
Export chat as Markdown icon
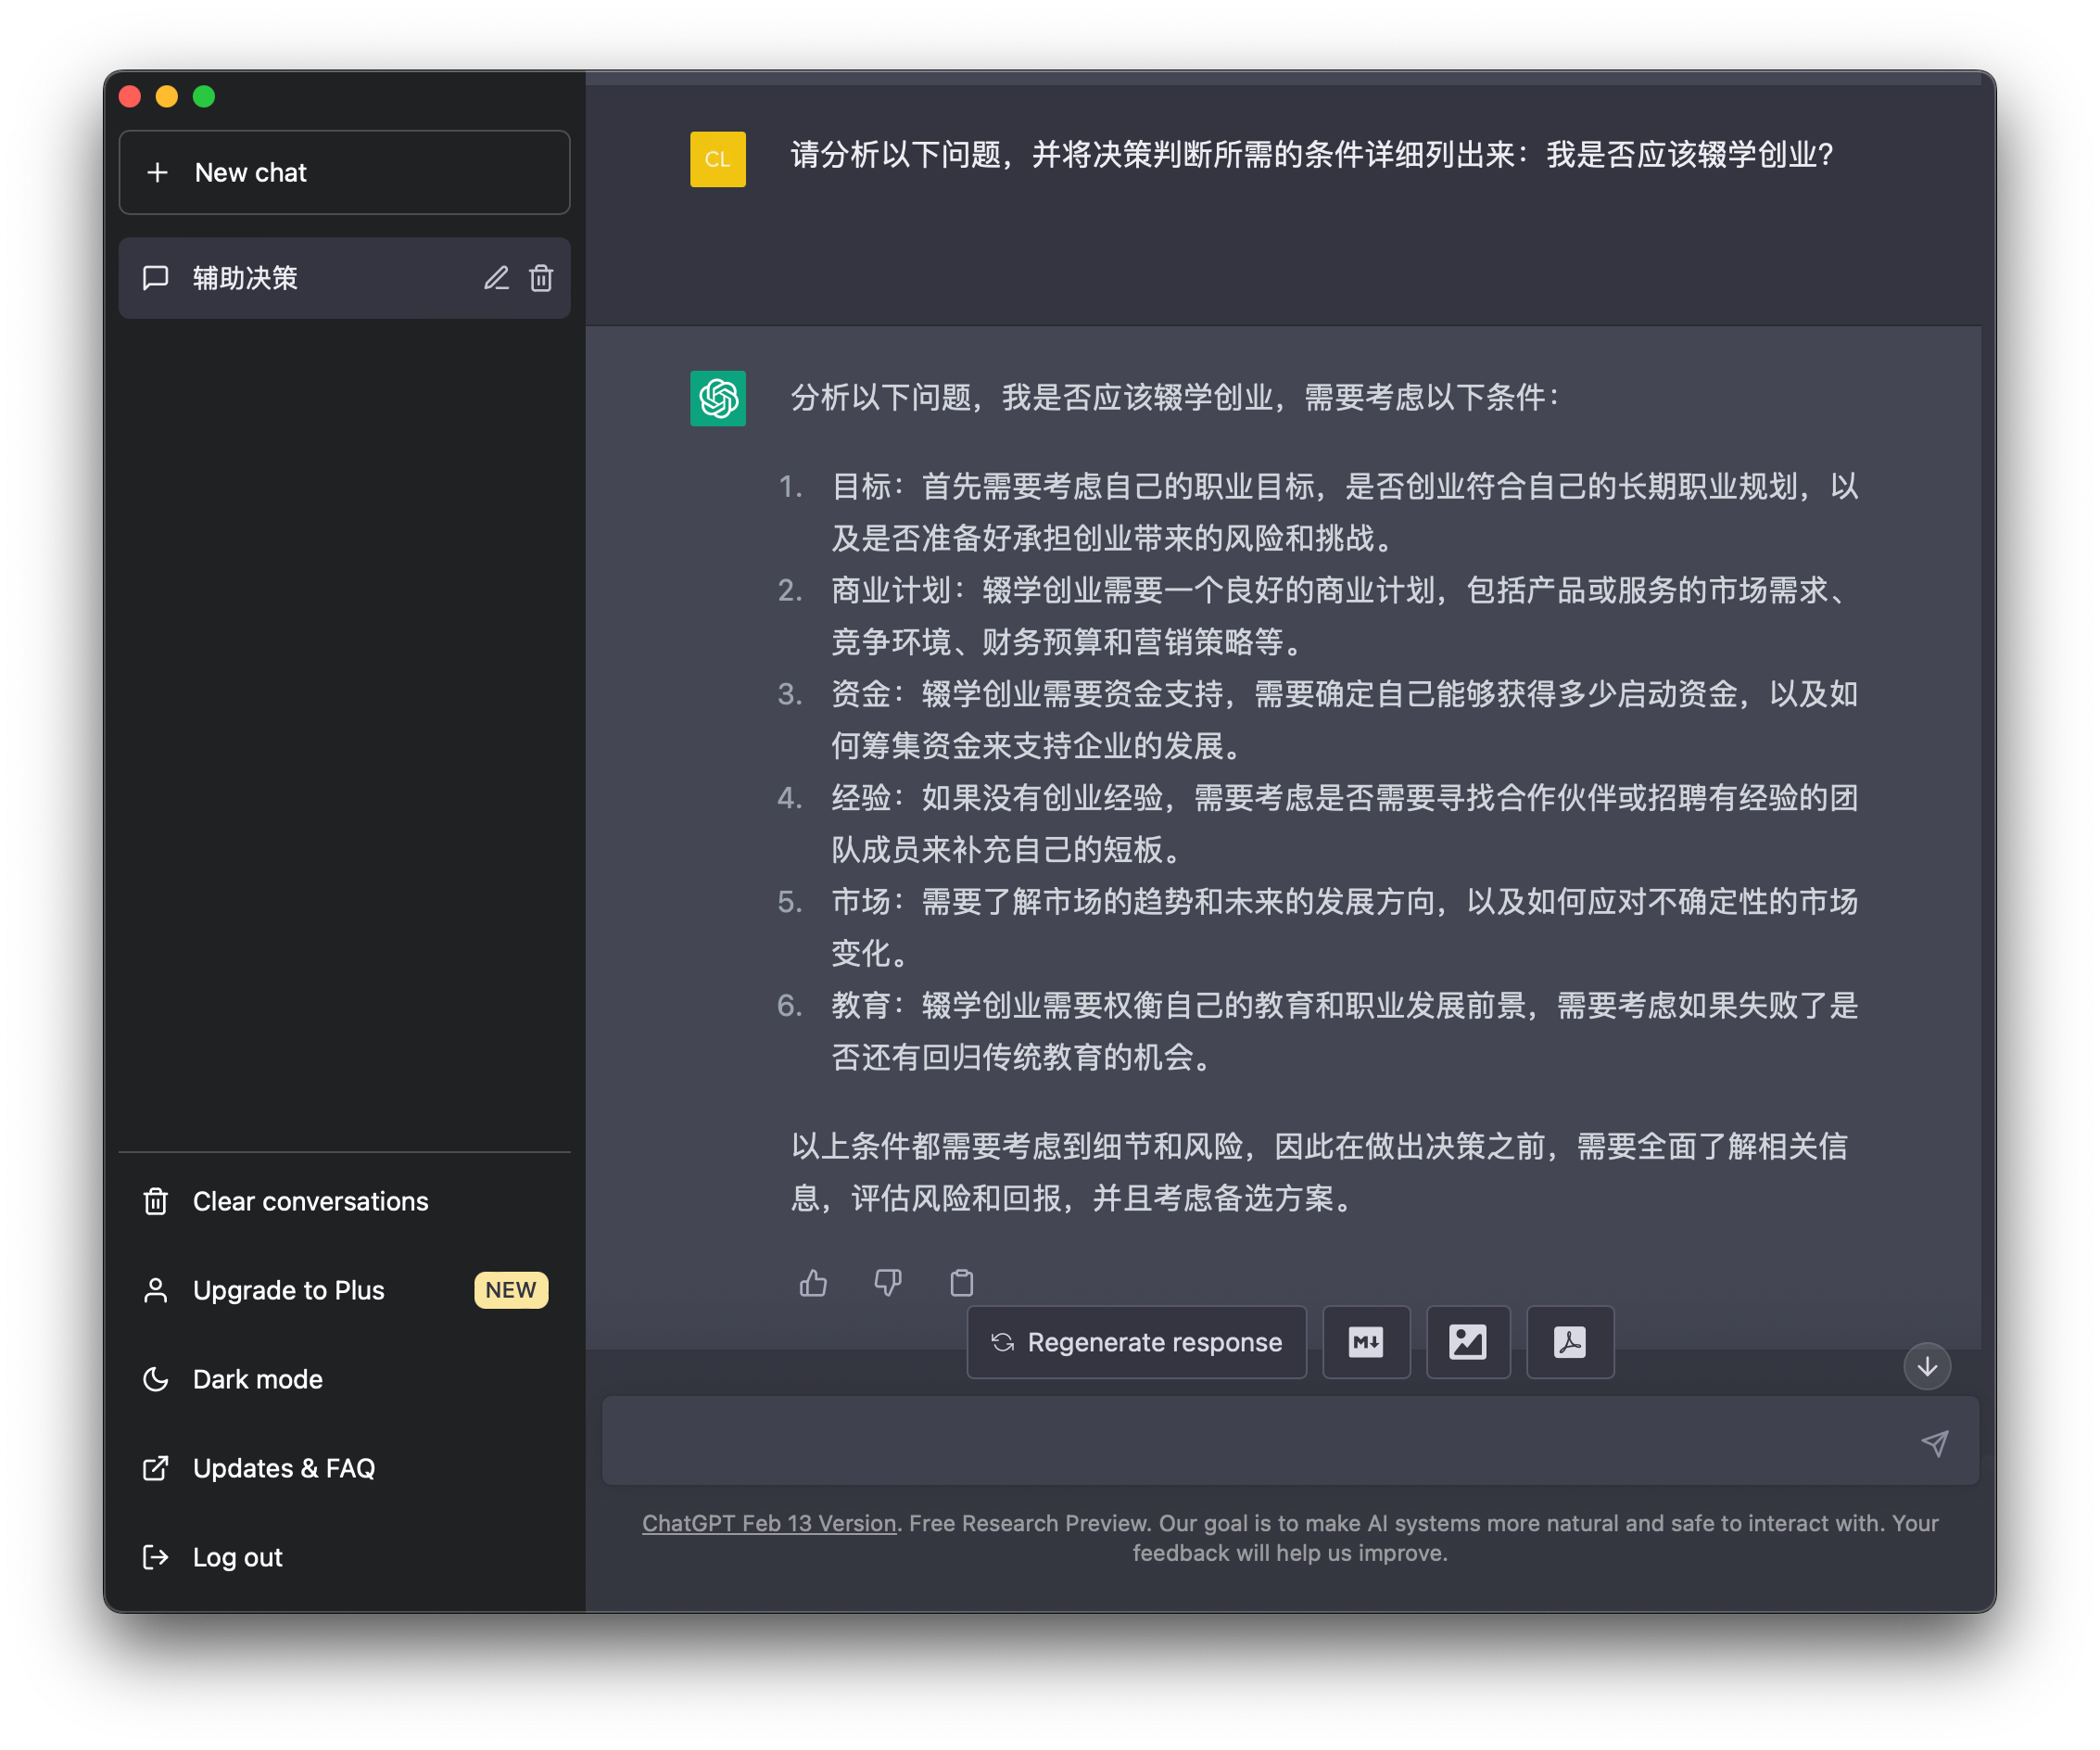tap(1365, 1342)
